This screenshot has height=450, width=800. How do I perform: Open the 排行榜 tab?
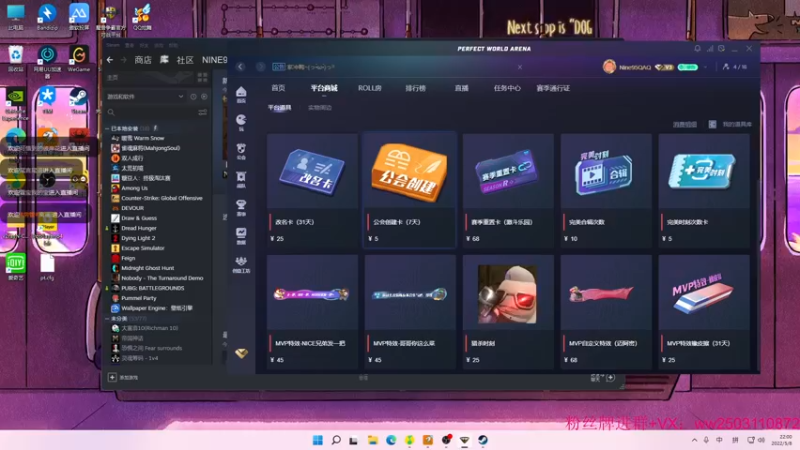point(415,88)
